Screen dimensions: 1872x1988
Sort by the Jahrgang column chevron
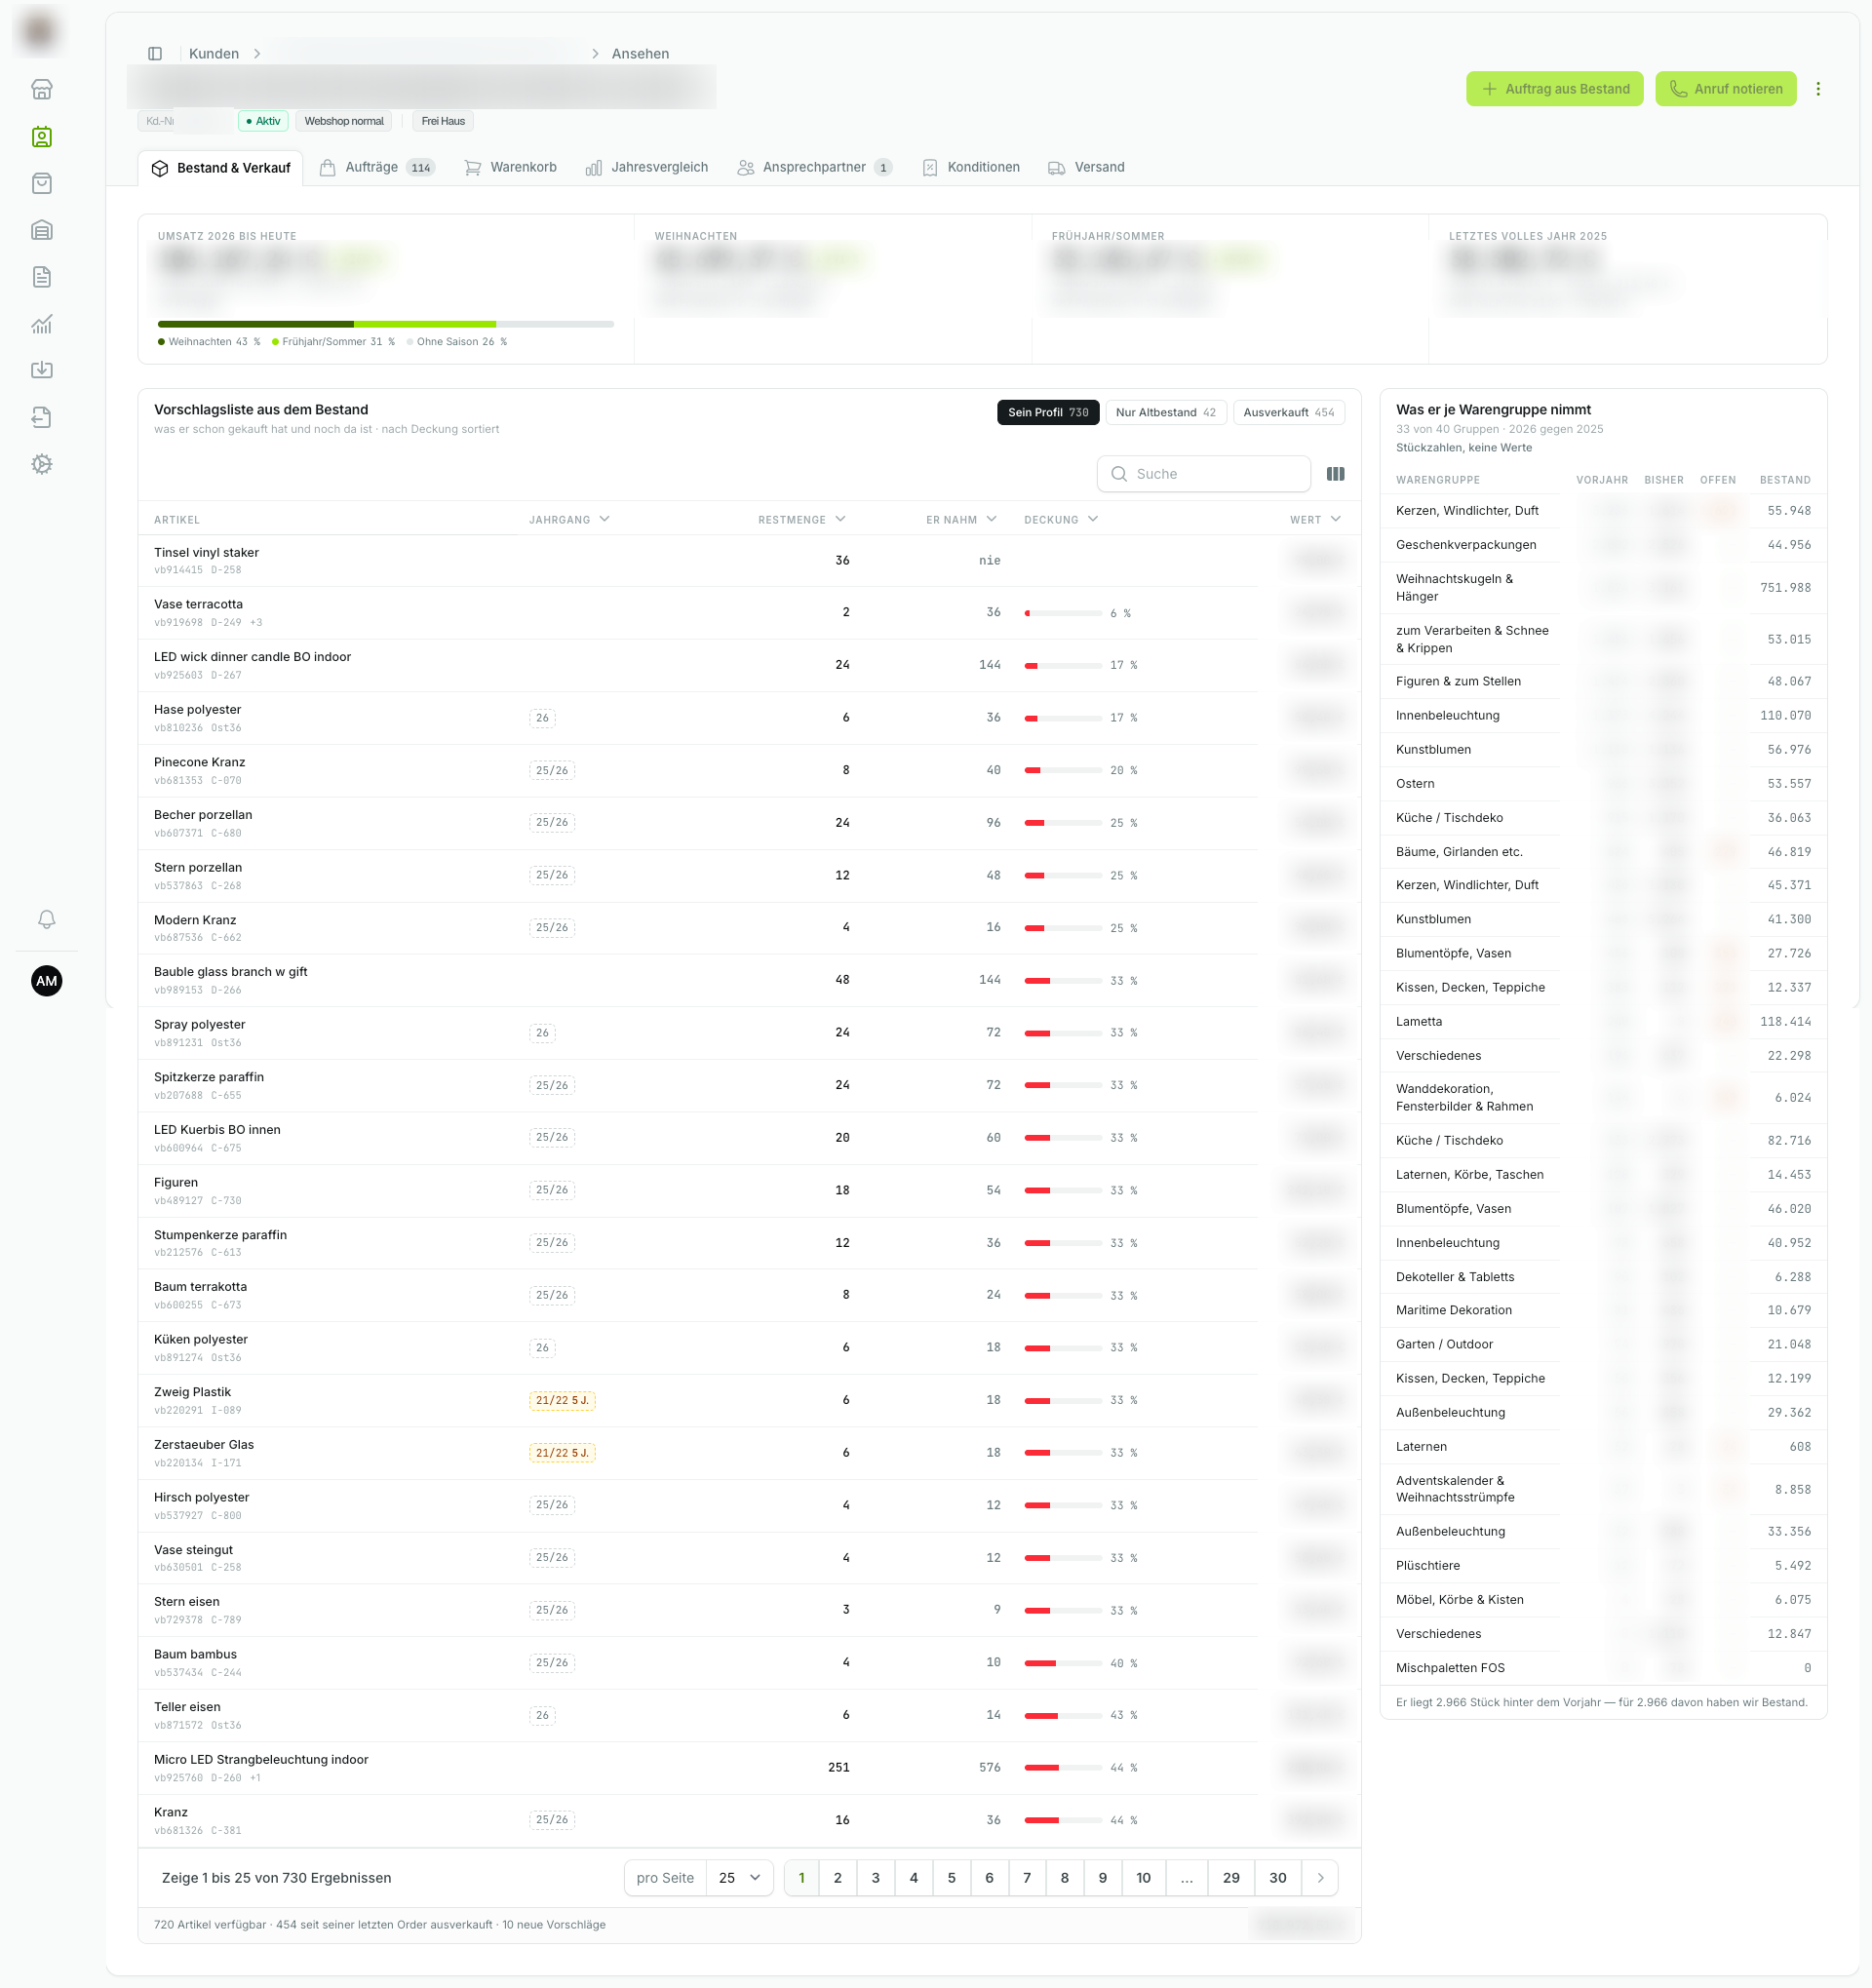pos(605,519)
